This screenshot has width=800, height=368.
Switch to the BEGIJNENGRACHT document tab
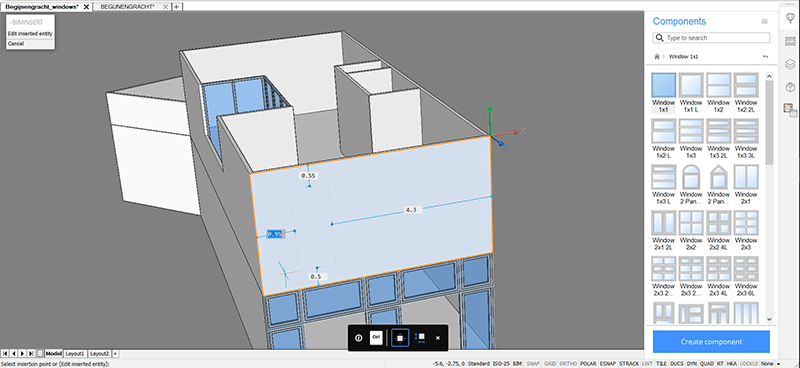tap(128, 6)
